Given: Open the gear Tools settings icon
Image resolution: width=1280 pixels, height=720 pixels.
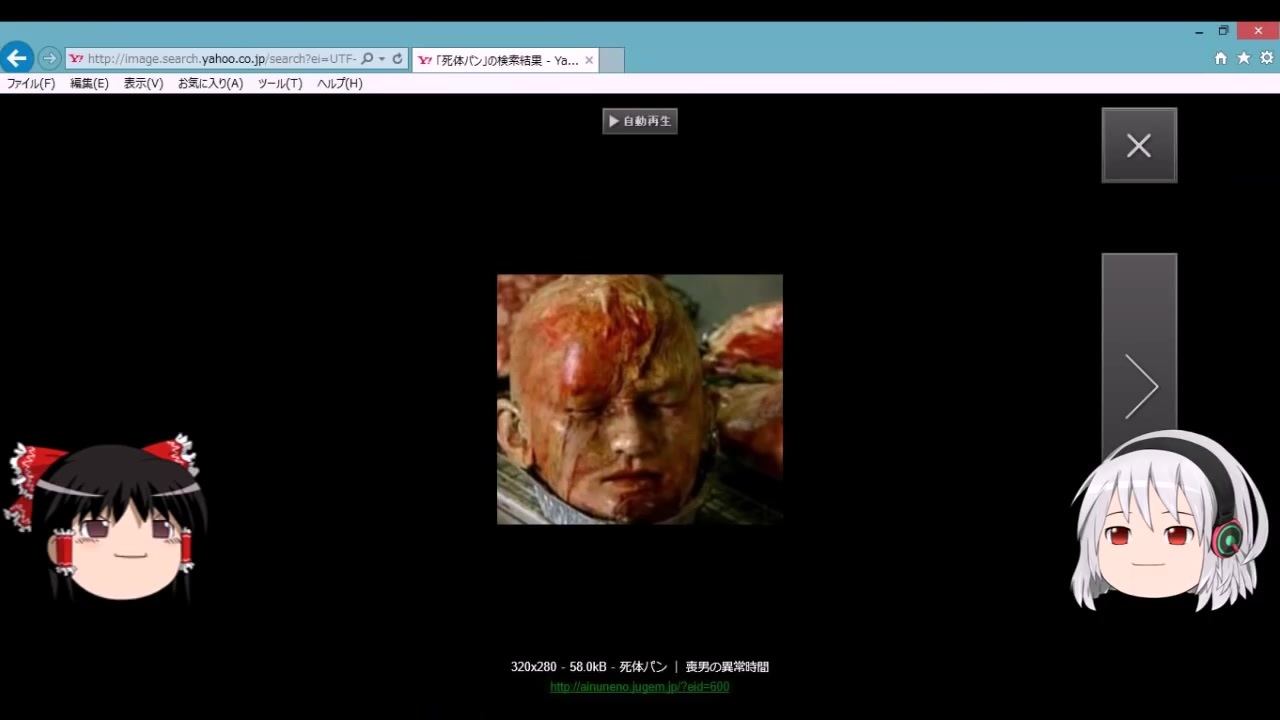Looking at the screenshot, I should (1267, 59).
